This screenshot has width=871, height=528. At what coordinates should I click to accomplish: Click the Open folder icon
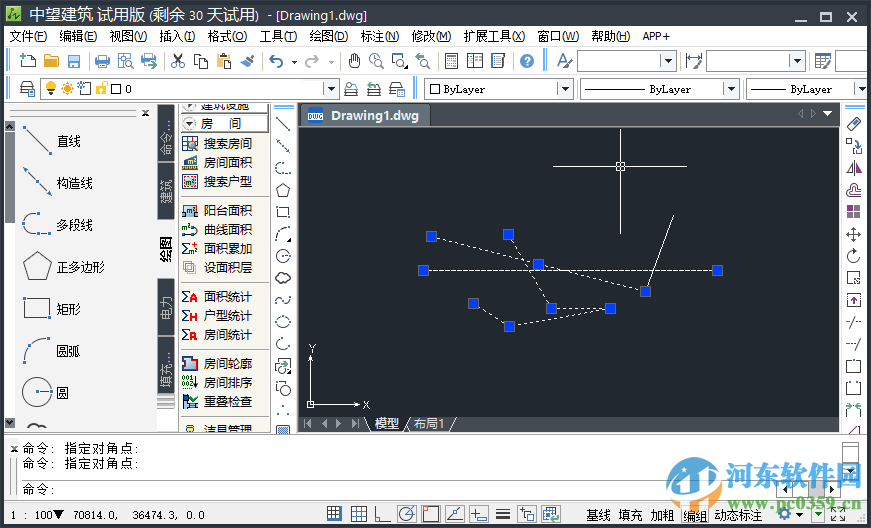pyautogui.click(x=51, y=61)
